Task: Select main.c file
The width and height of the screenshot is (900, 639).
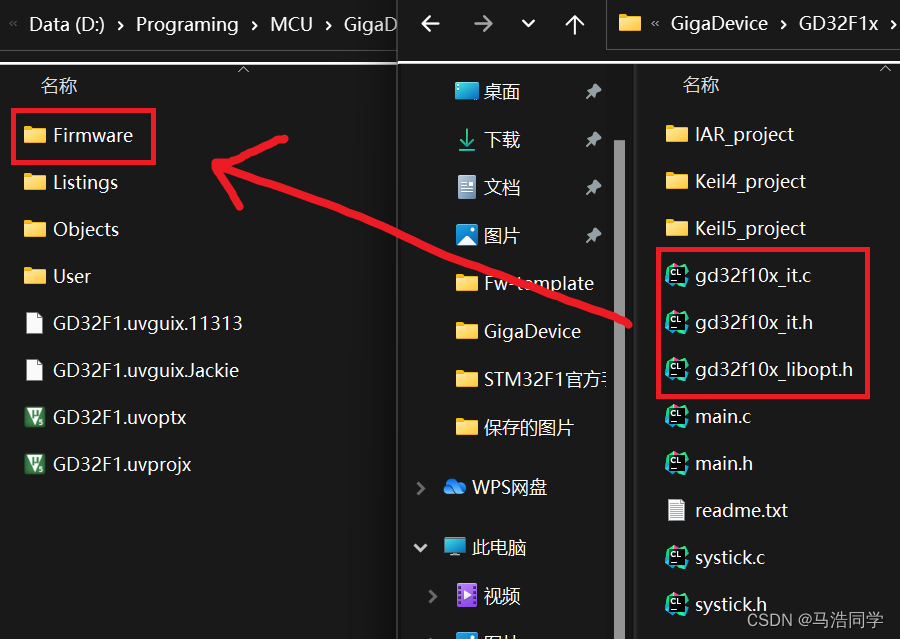Action: tap(708, 417)
